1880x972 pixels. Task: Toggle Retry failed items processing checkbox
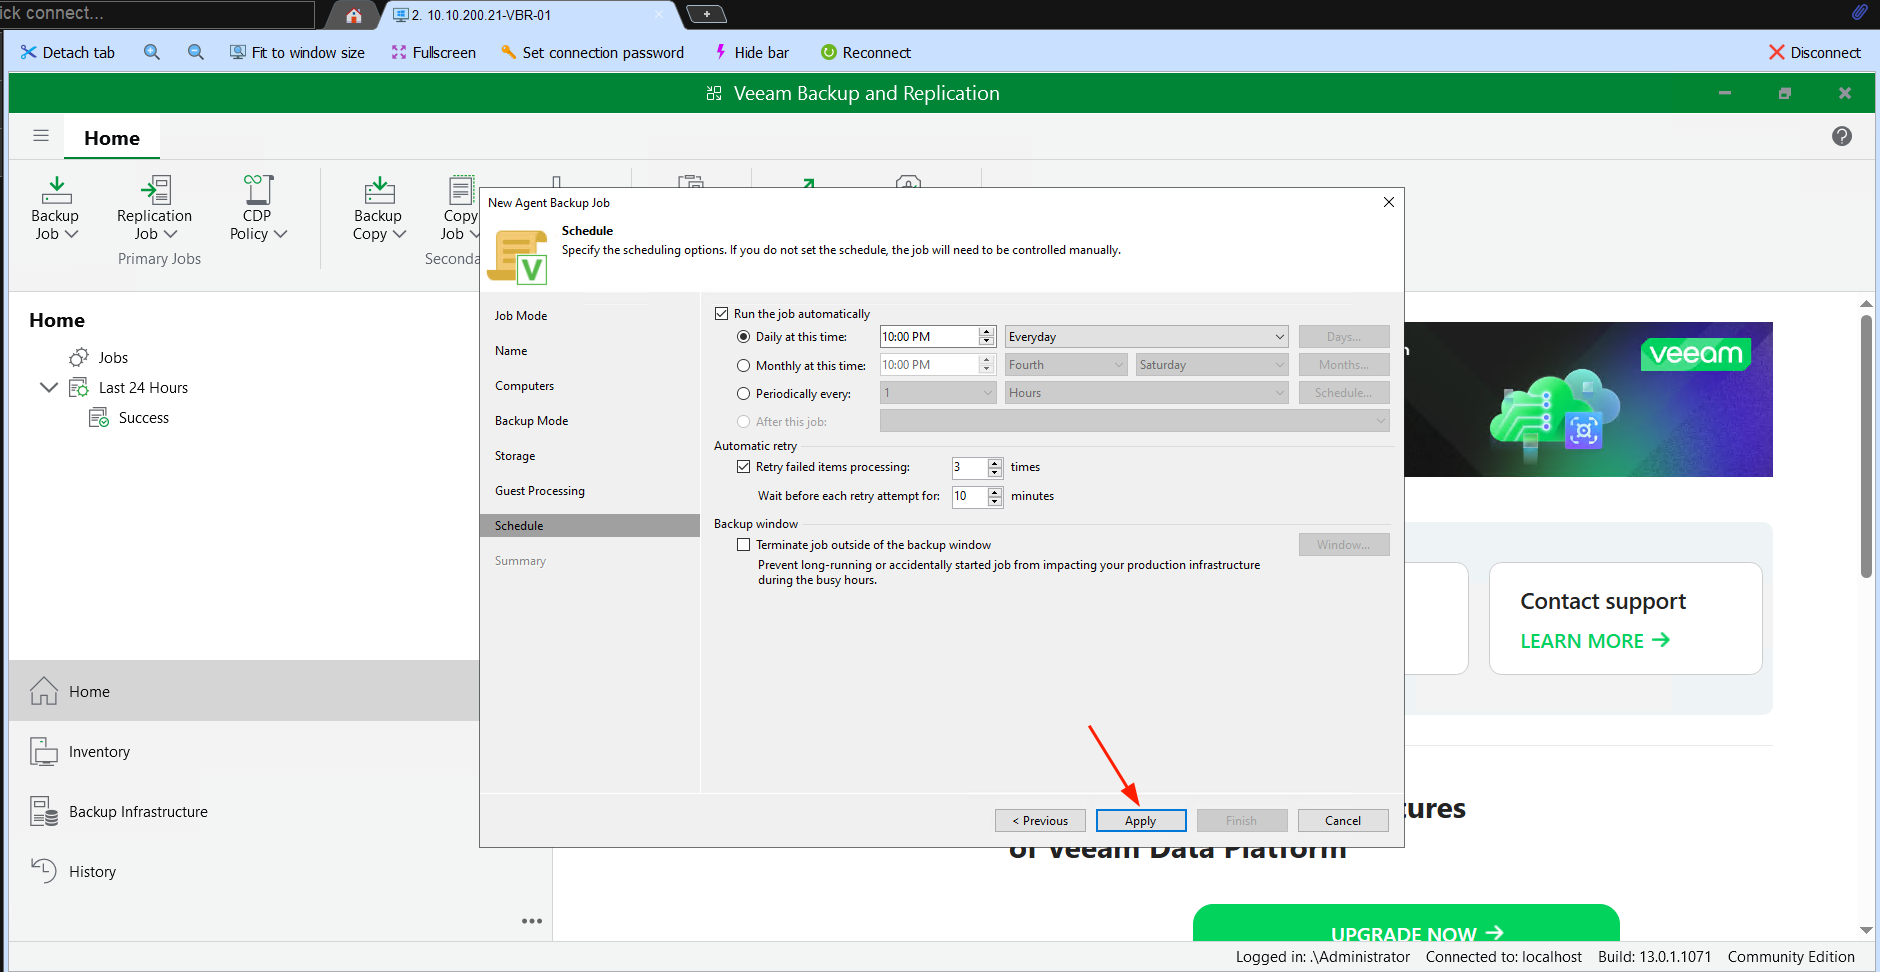point(743,466)
